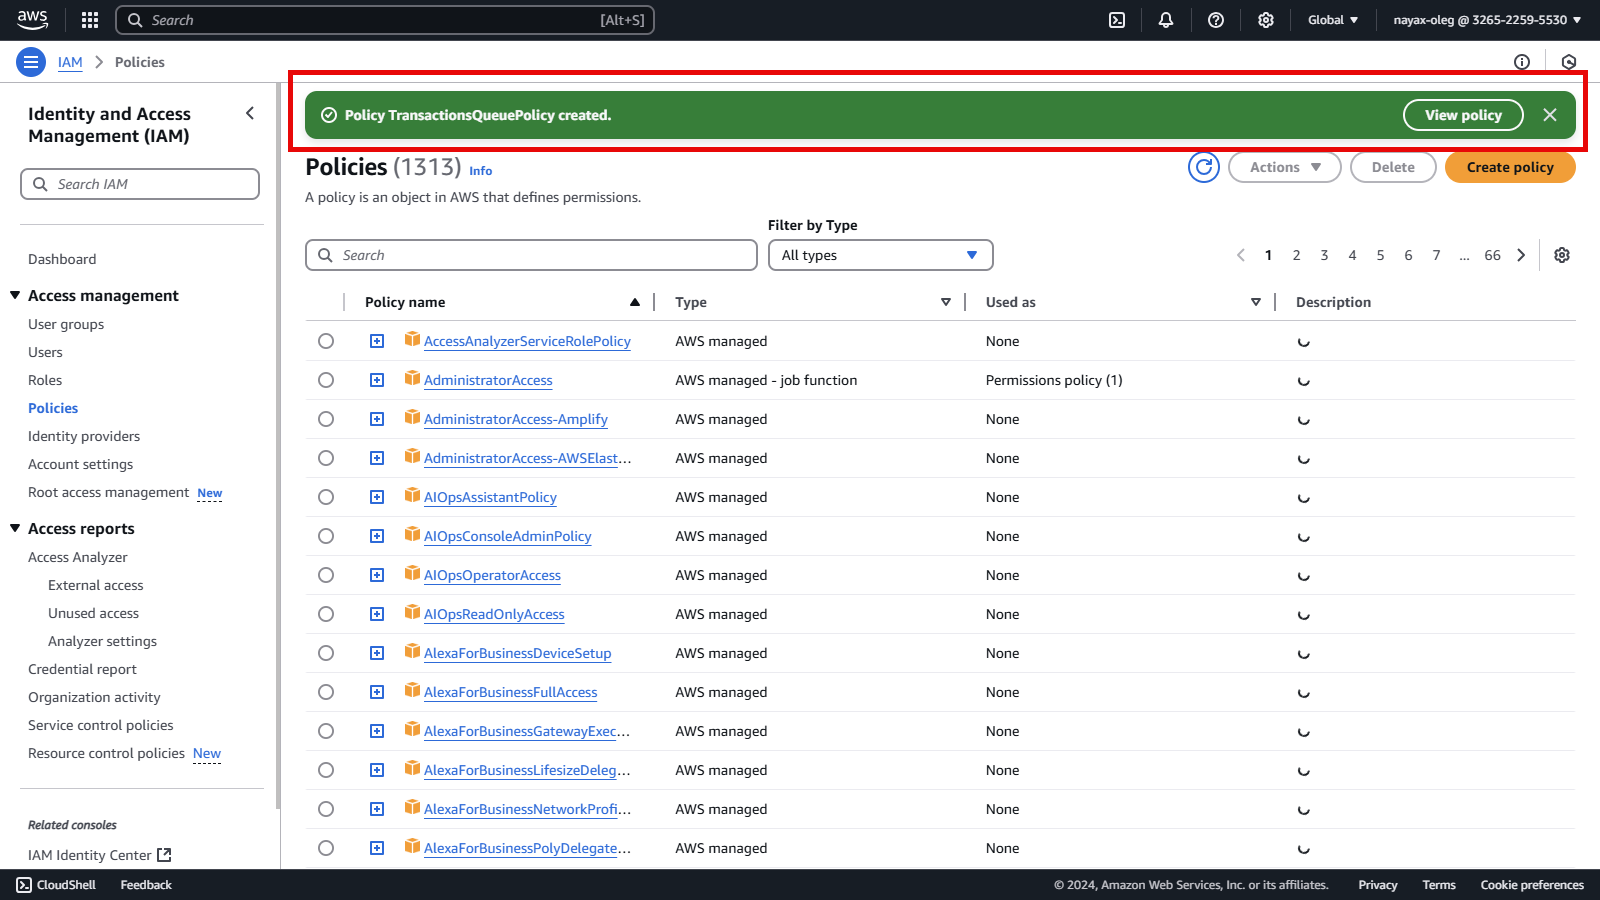Select AIOpsAssistantPolicy radio button
The height and width of the screenshot is (900, 1600).
point(326,497)
